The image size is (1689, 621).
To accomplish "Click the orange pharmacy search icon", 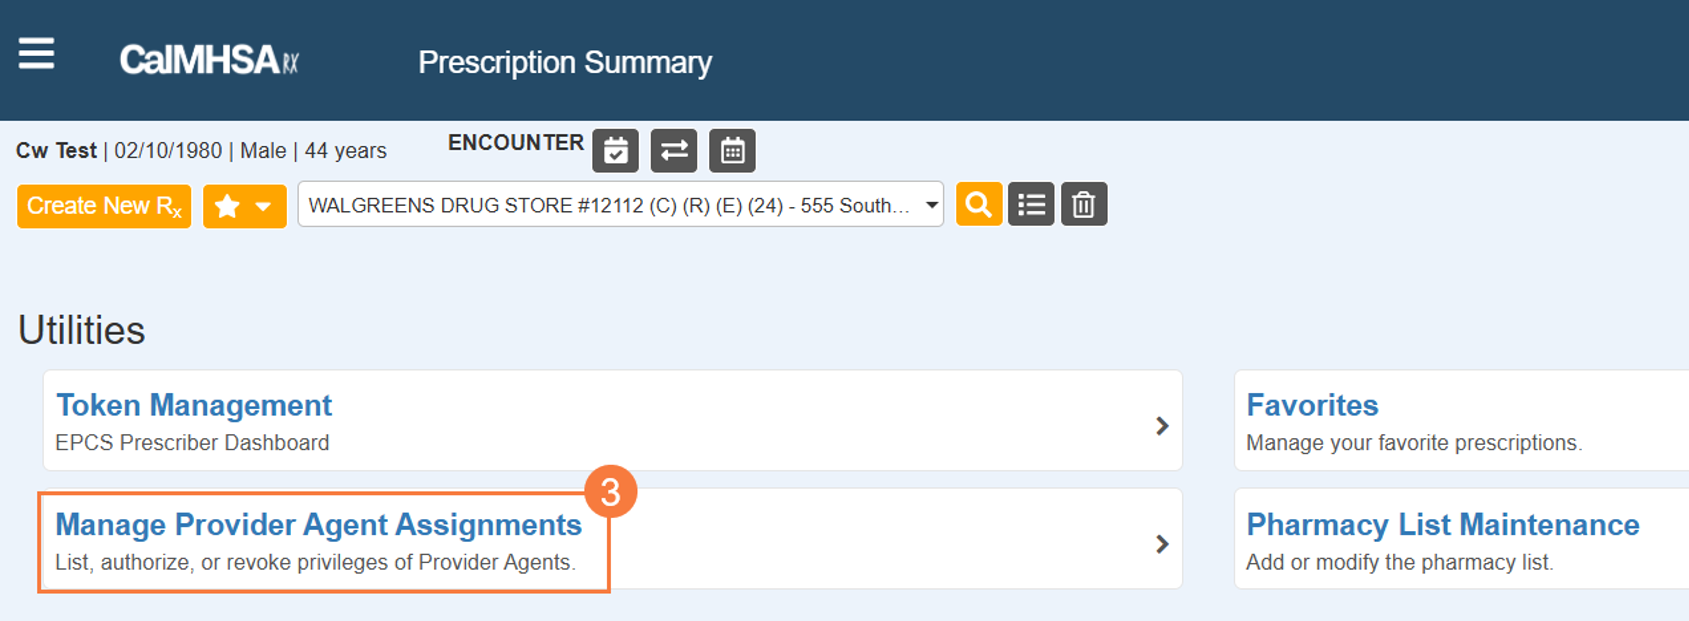I will click(979, 205).
